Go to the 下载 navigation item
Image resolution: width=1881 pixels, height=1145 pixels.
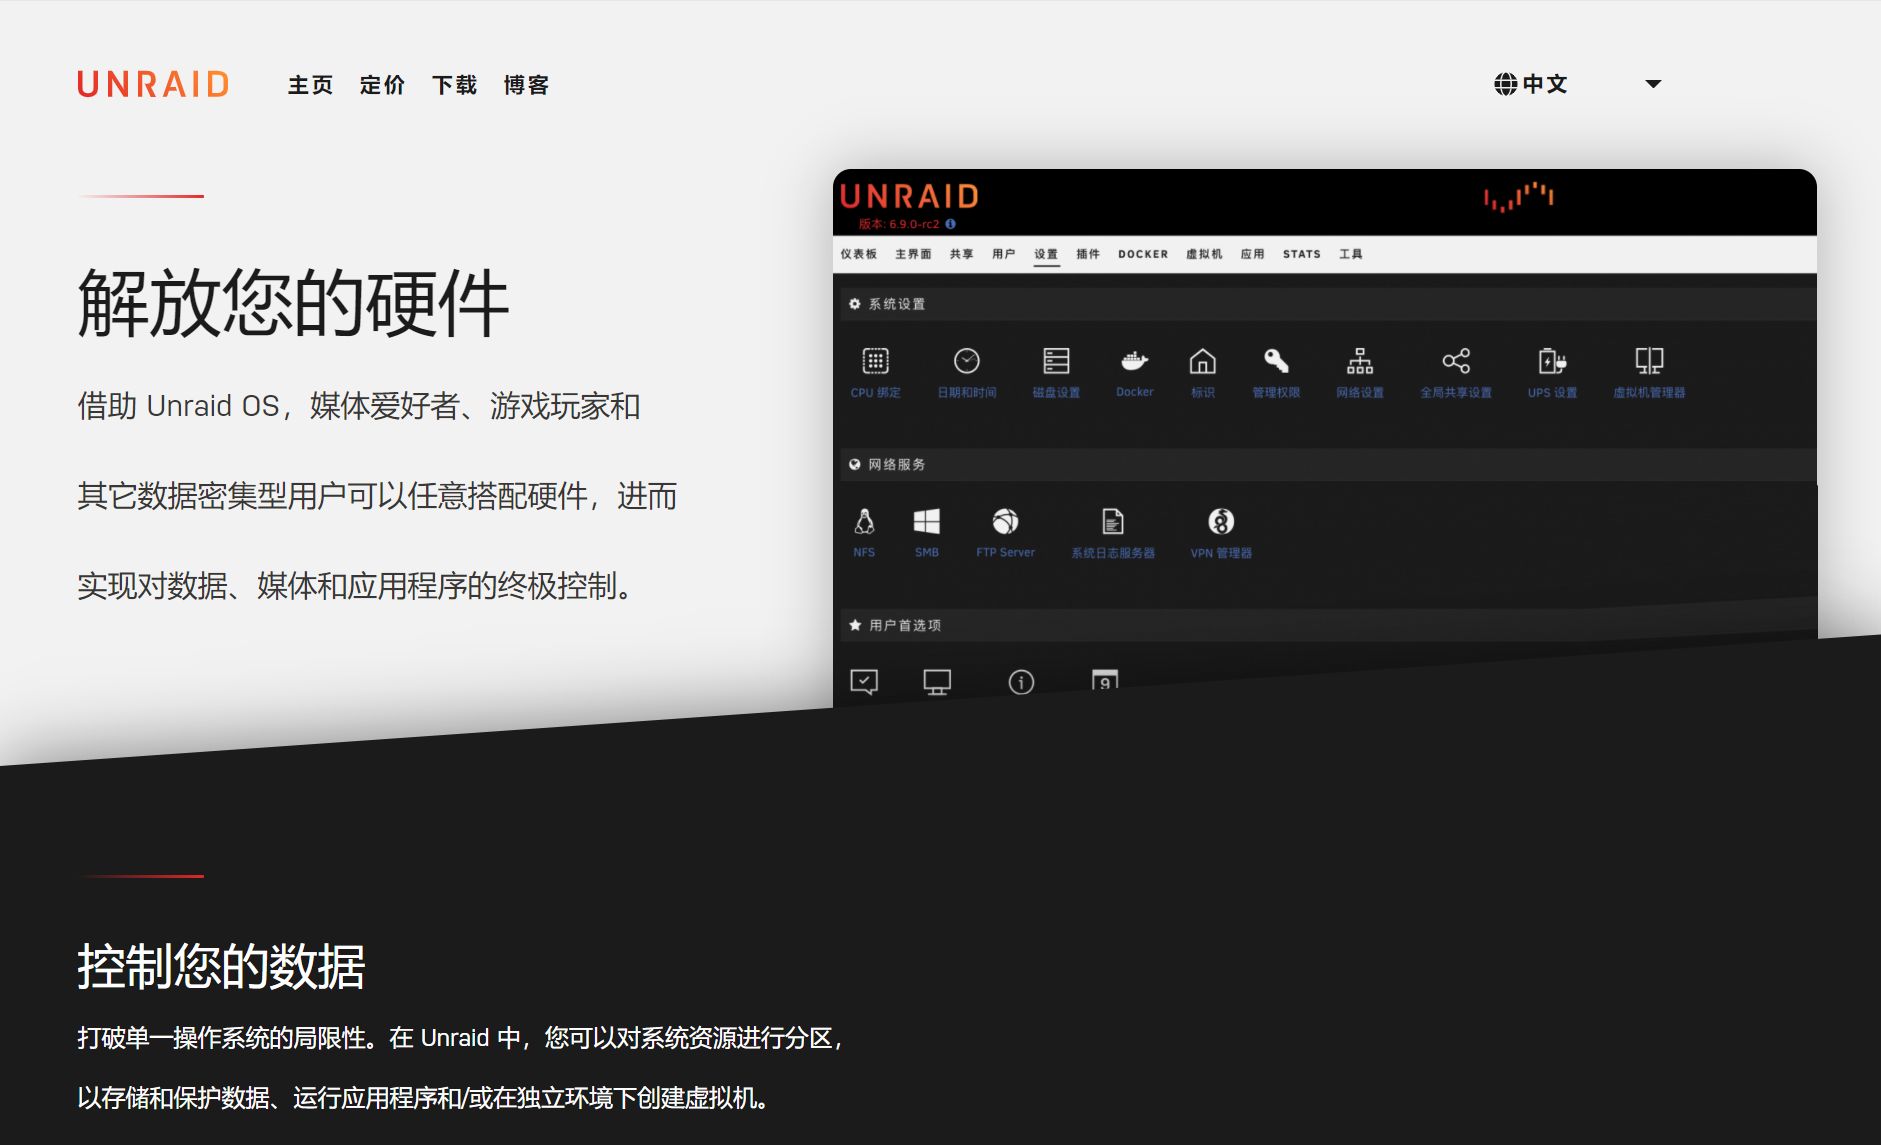454,85
